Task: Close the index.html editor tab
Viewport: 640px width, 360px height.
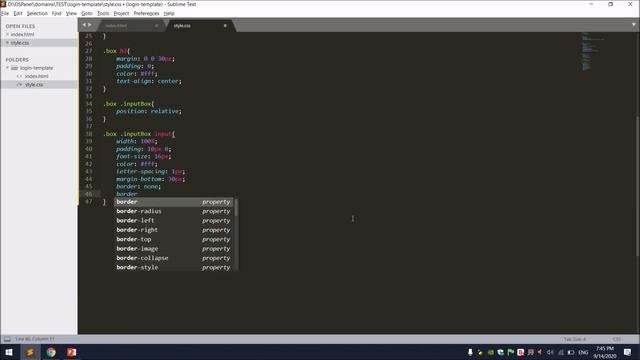Action: [x=156, y=26]
